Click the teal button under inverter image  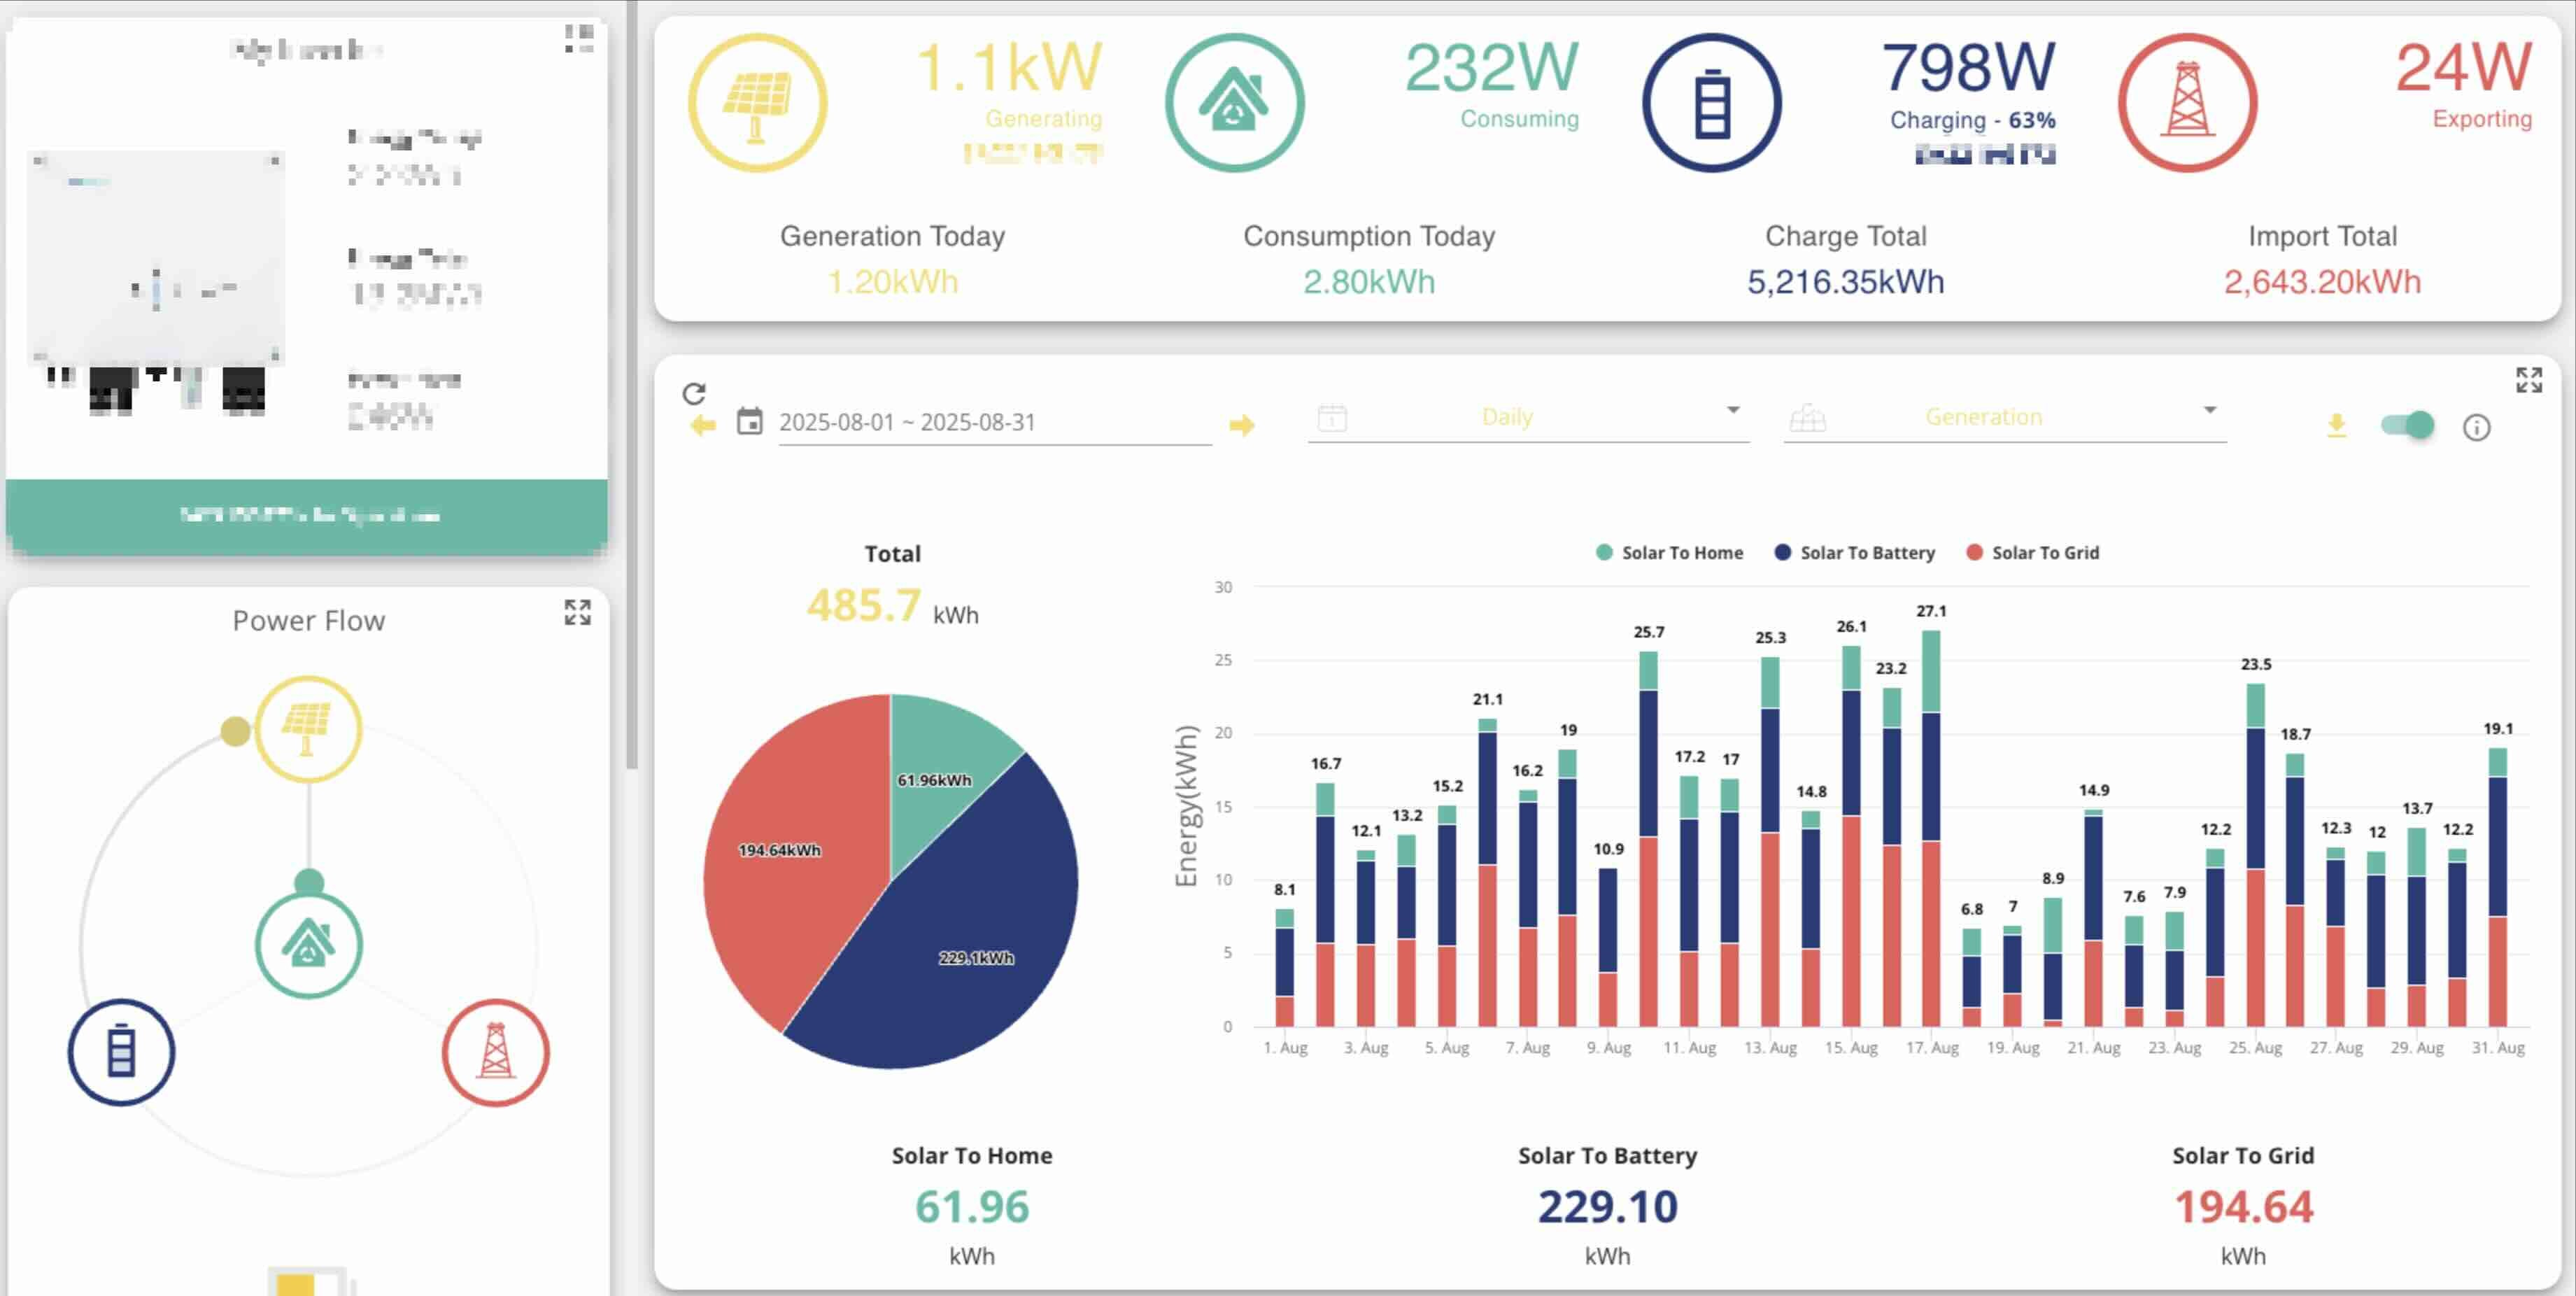pyautogui.click(x=307, y=515)
